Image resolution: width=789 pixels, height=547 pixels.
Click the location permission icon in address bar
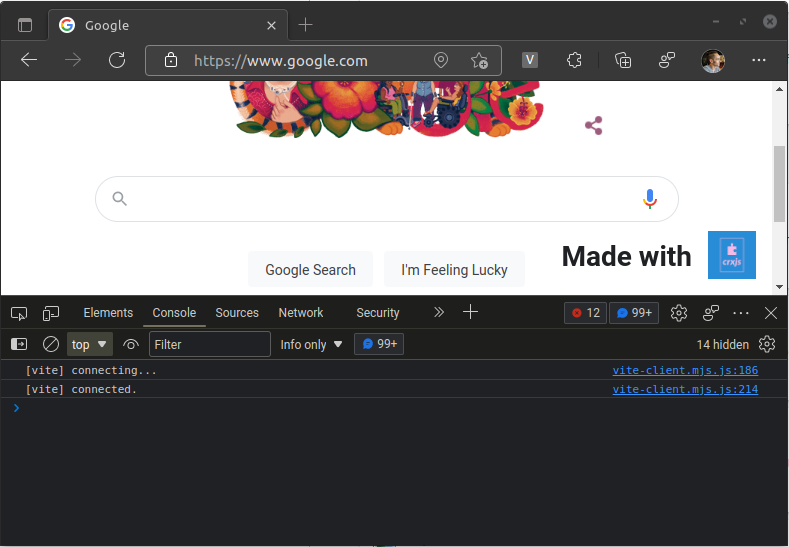441,60
